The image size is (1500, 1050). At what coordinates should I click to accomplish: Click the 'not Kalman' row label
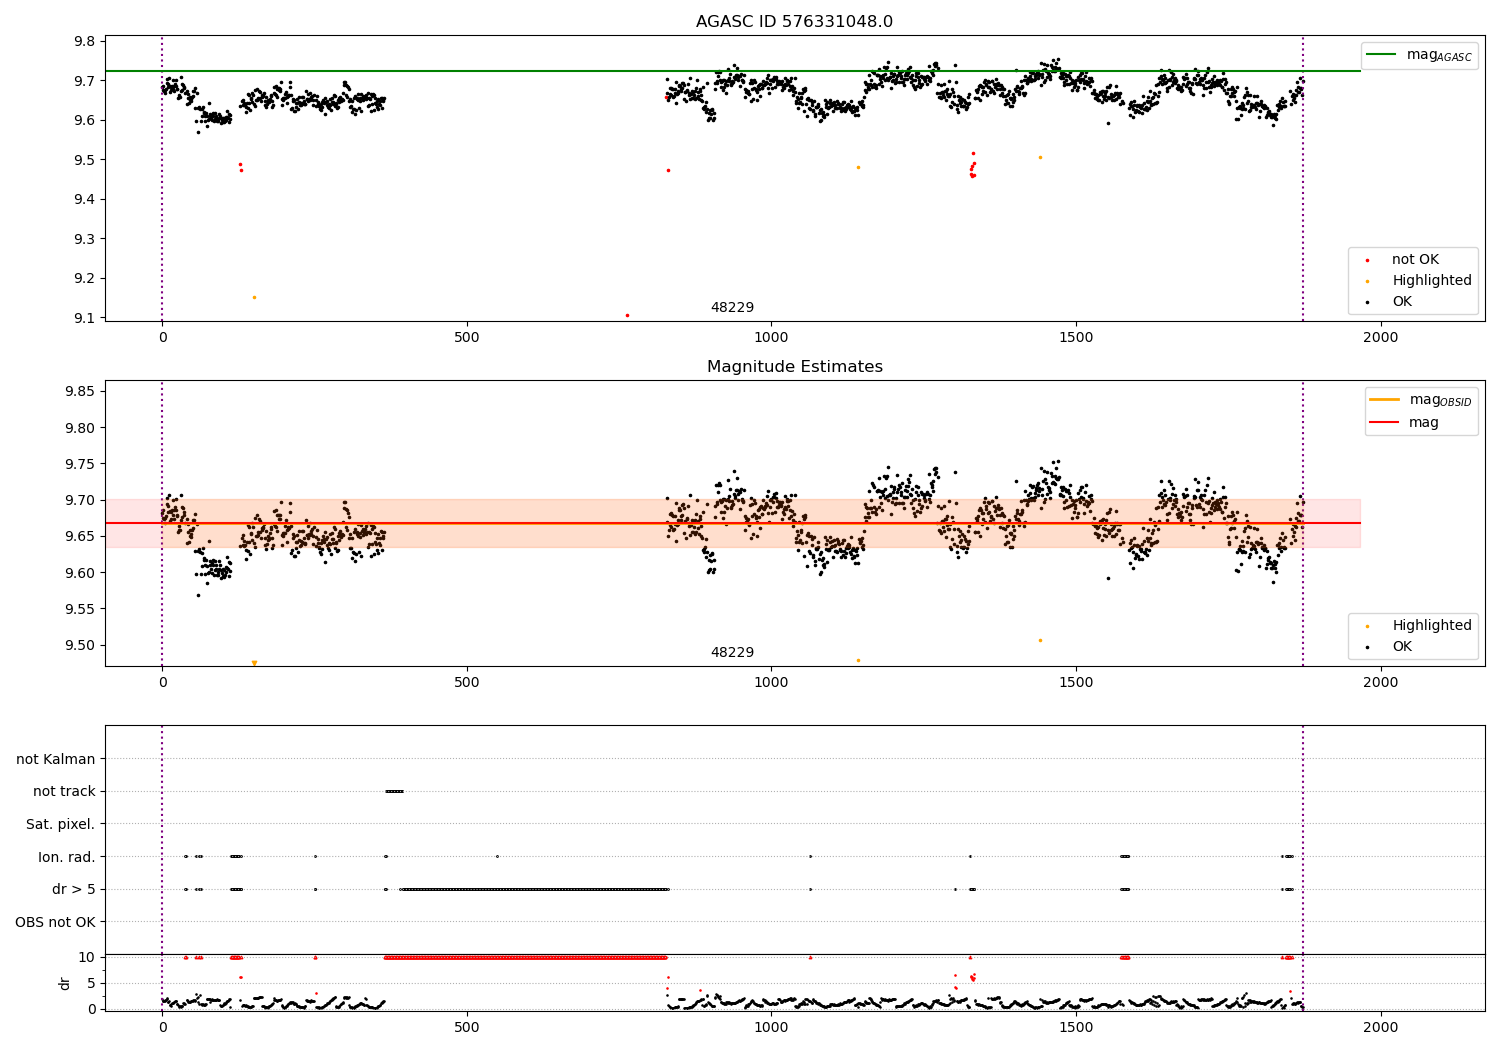(56, 759)
